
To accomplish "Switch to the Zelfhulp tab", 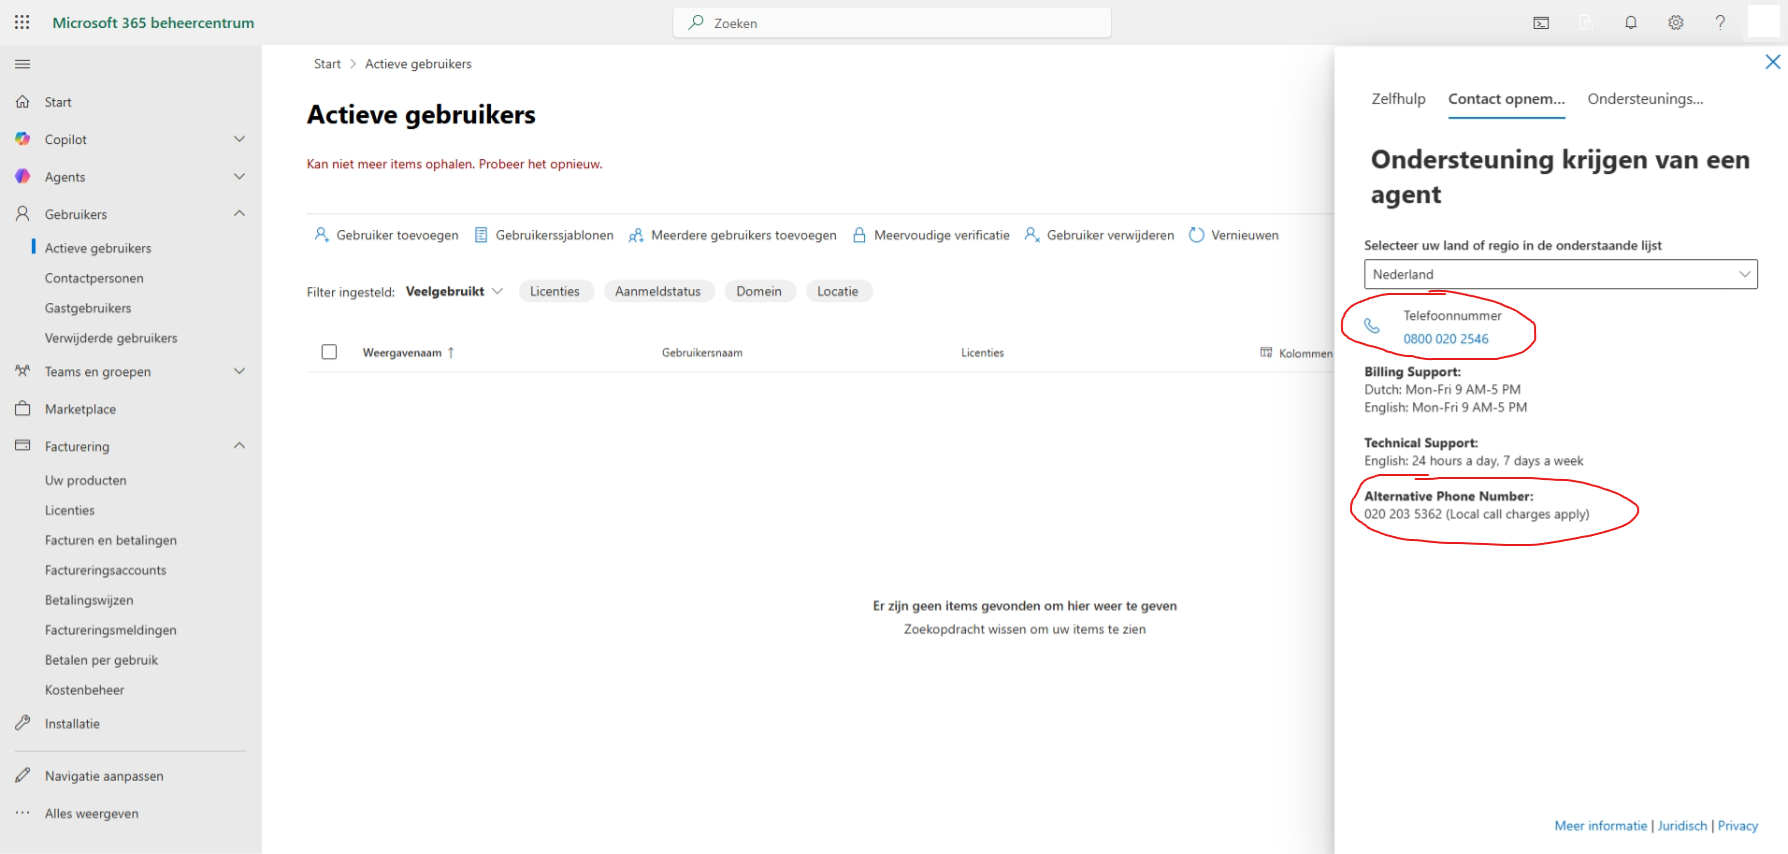I will (1398, 99).
